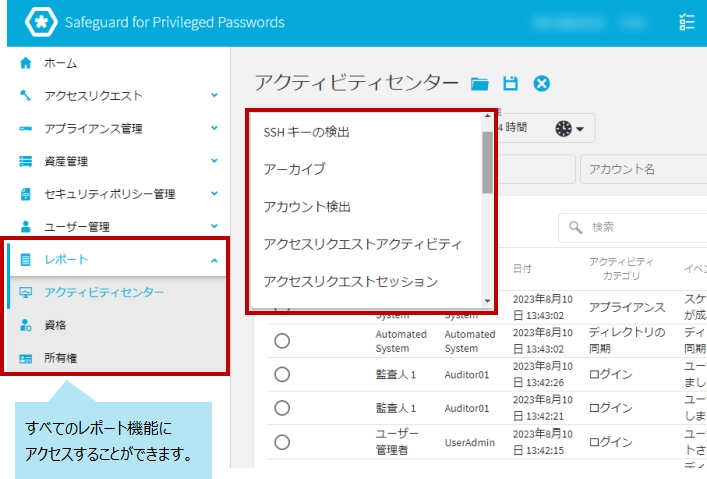Click the アプライアンス category cell
The height and width of the screenshot is (479, 707).
(x=627, y=308)
